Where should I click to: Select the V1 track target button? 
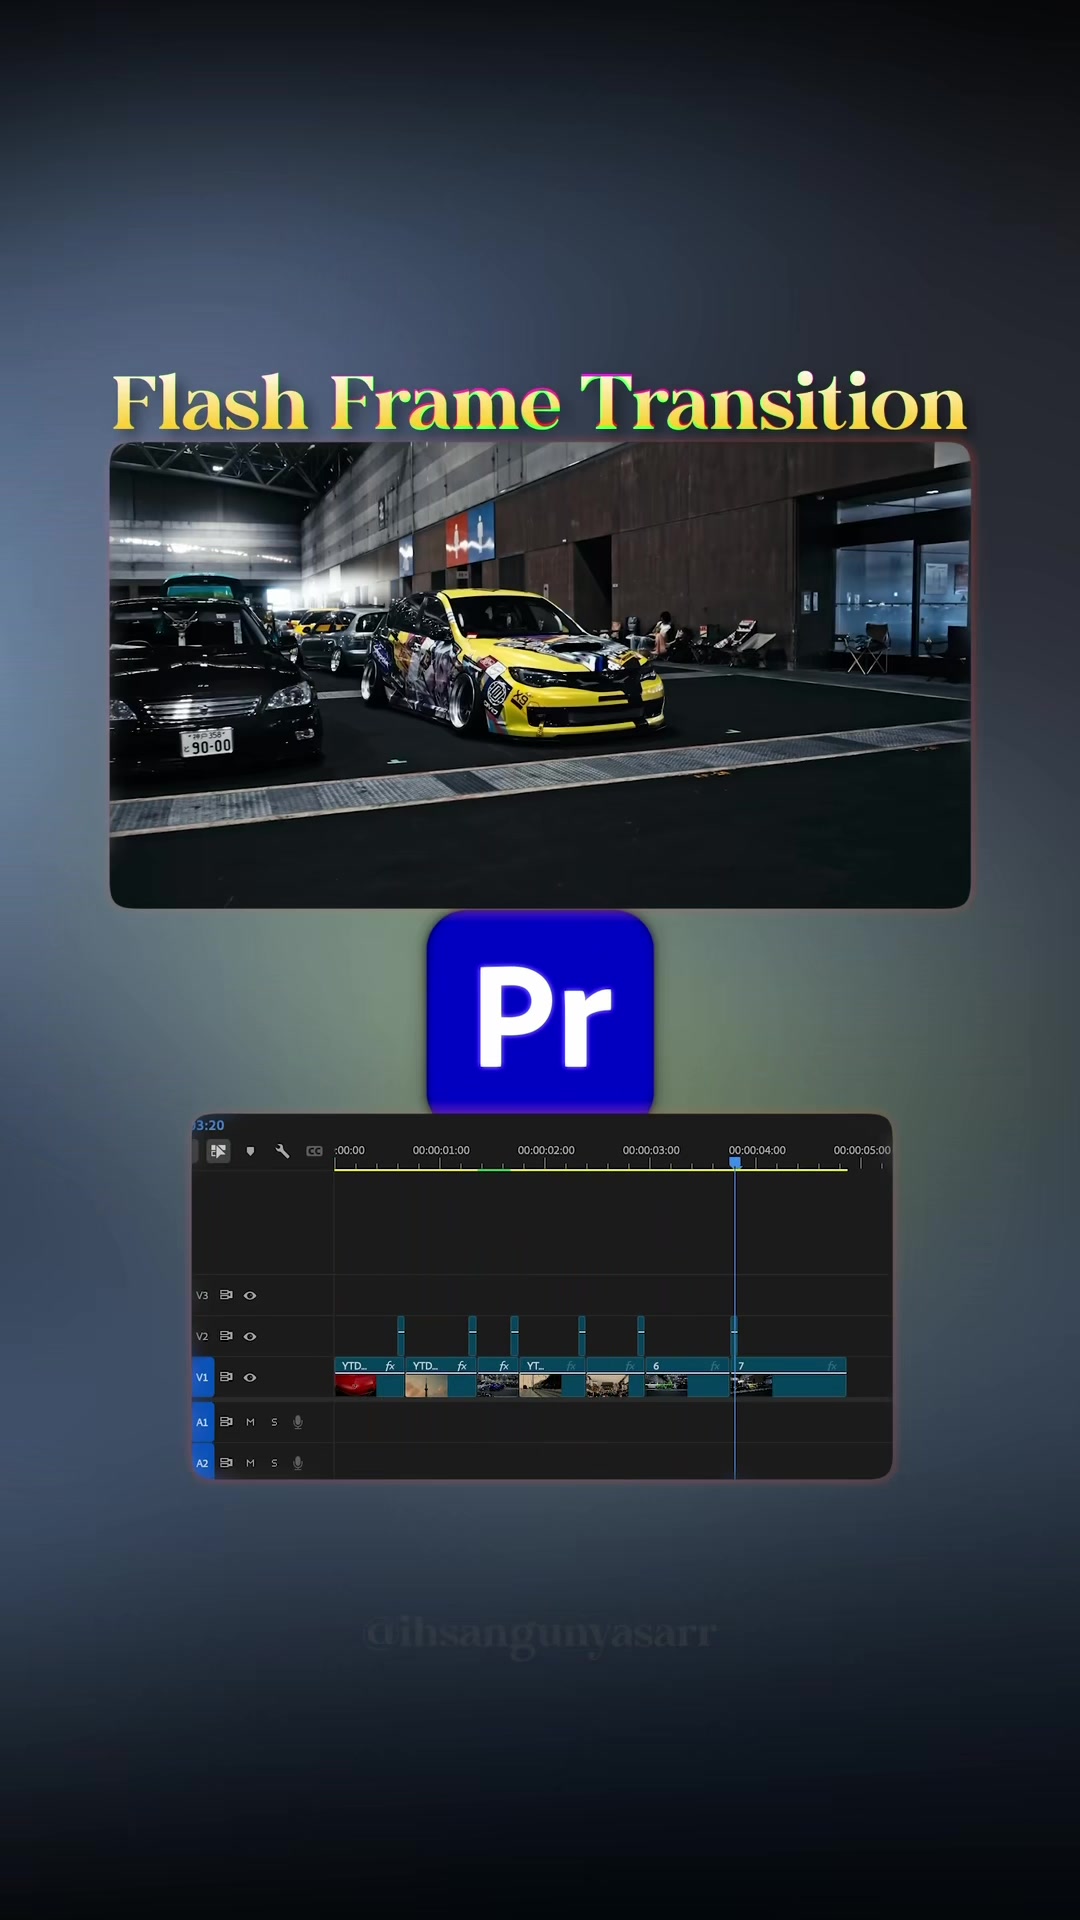[203, 1377]
